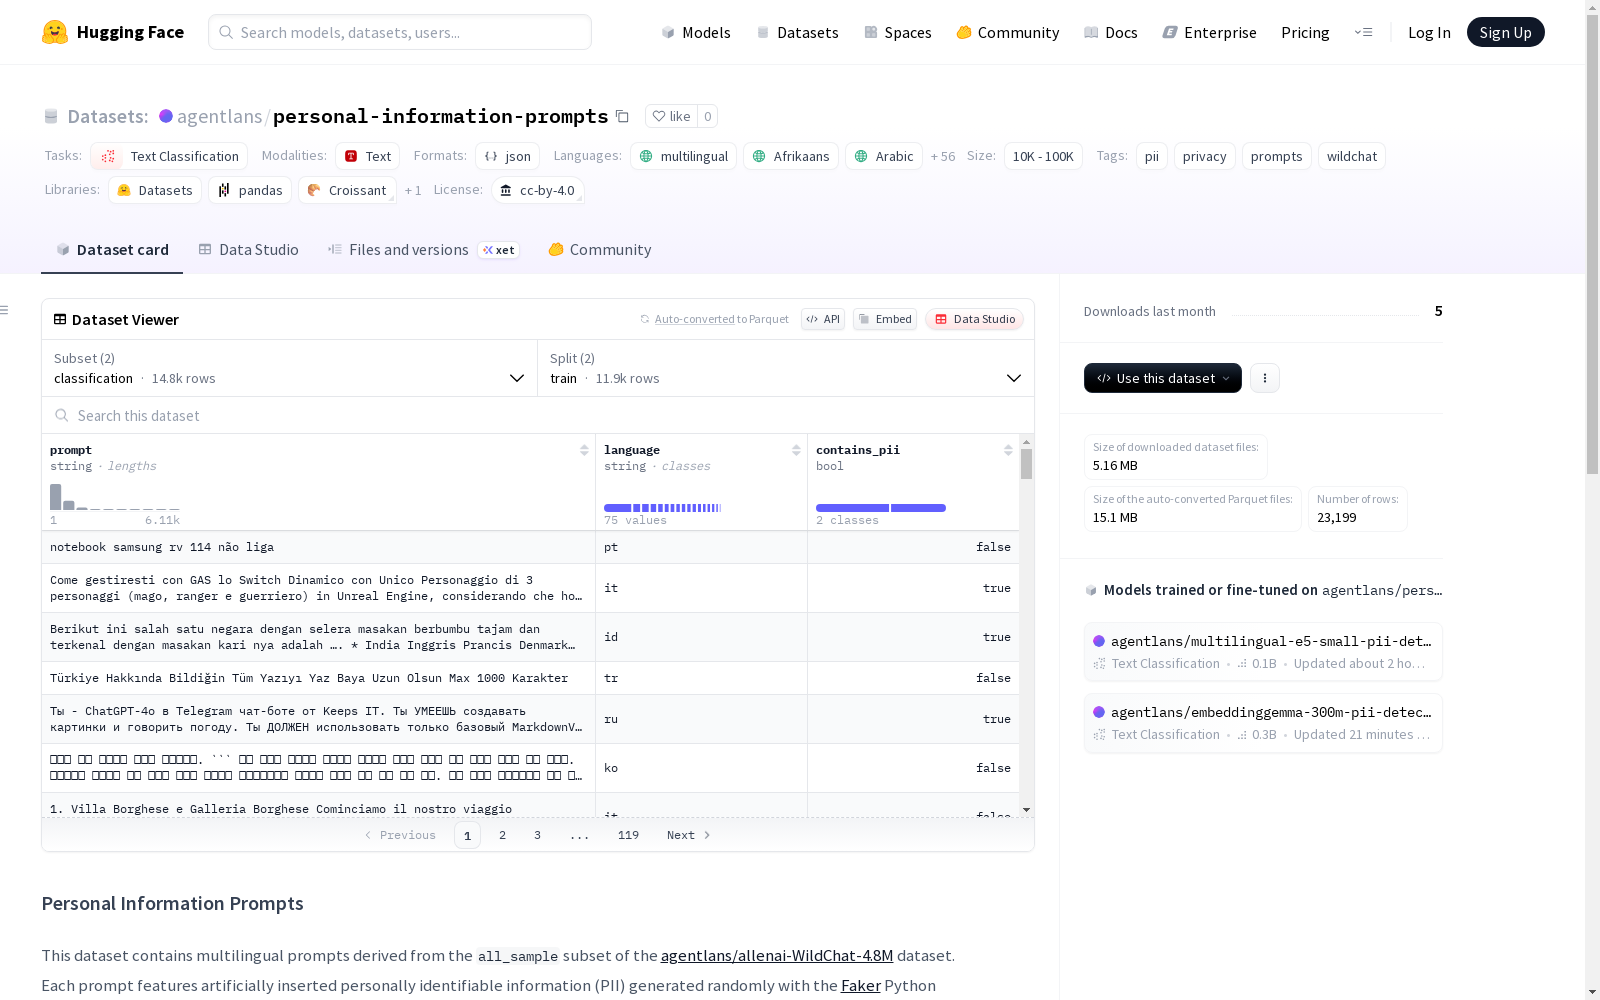Open the API button in Dataset Viewer
Viewport: 1600px width, 1000px height.
tap(823, 319)
